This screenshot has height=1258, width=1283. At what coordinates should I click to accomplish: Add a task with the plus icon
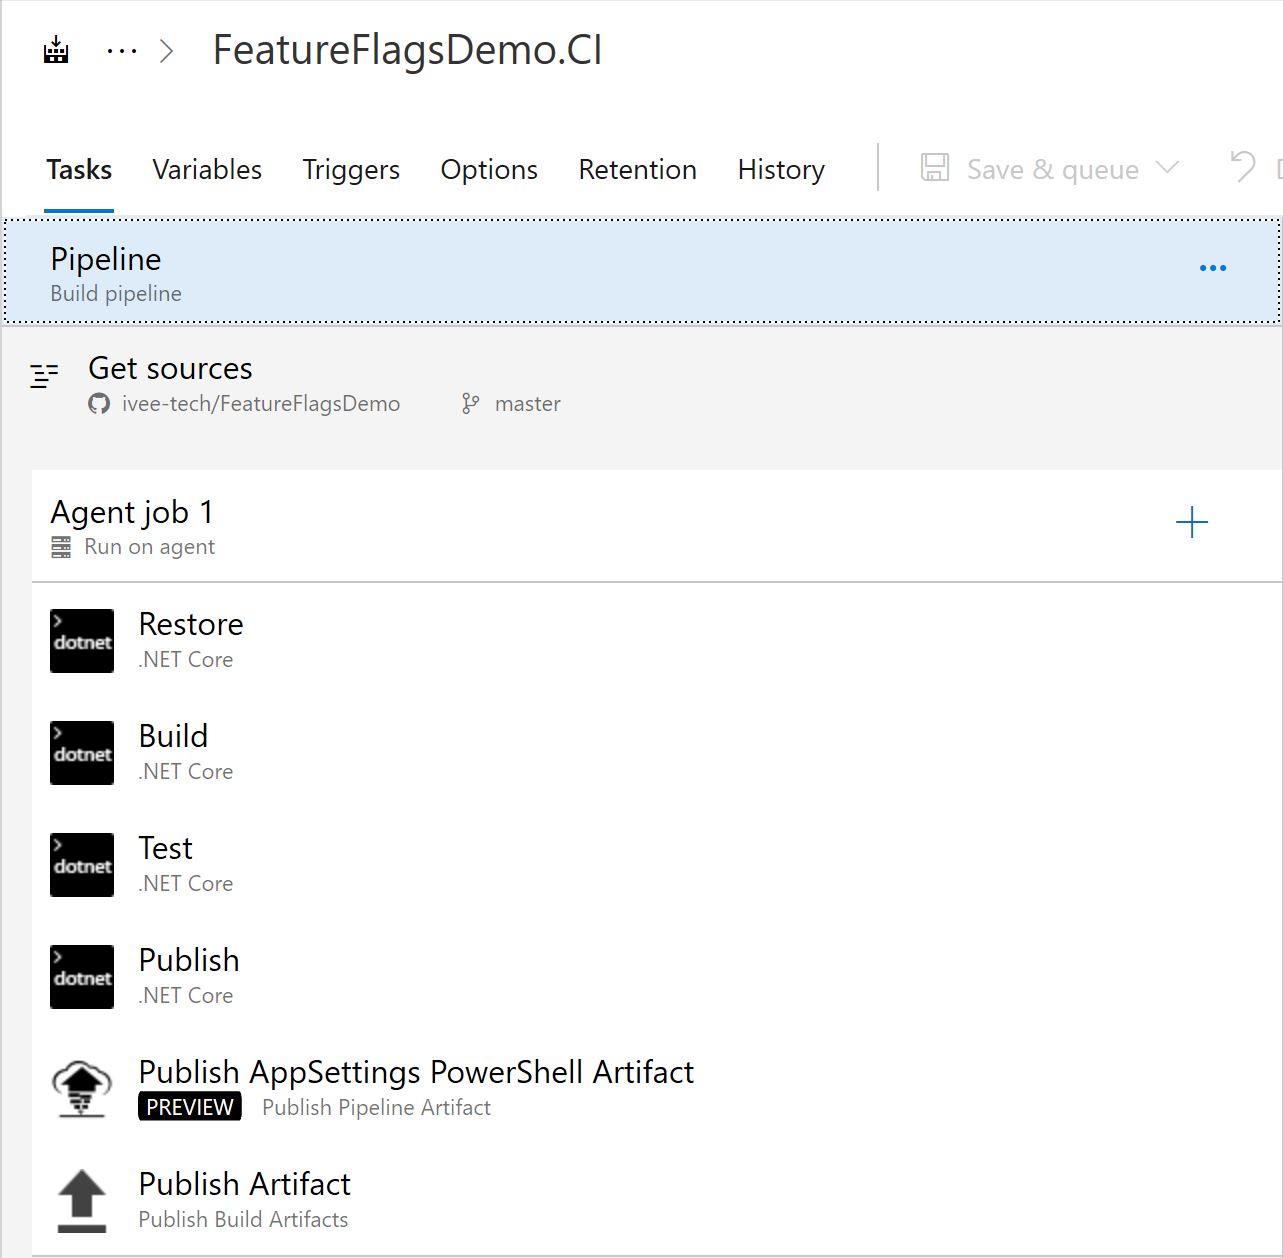tap(1192, 522)
